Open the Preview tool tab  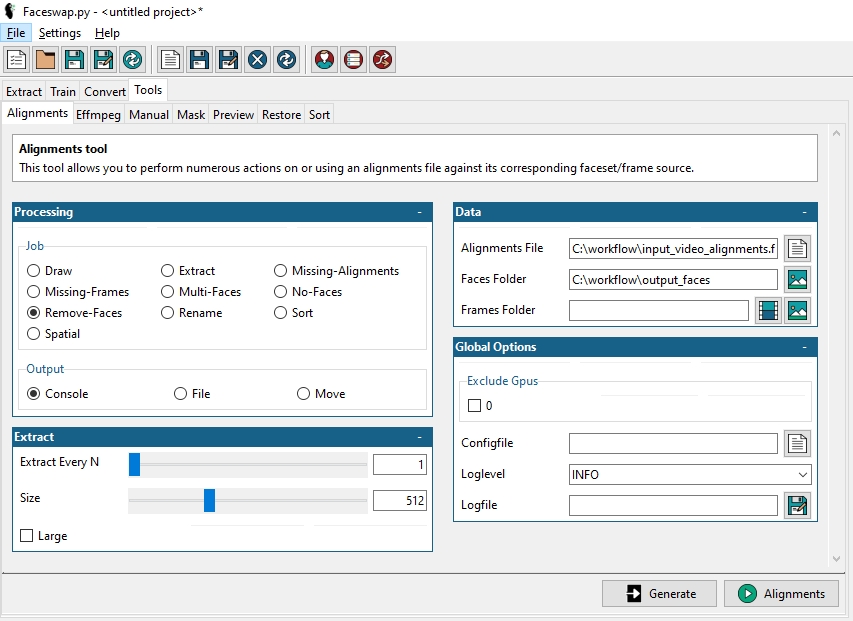pos(233,115)
